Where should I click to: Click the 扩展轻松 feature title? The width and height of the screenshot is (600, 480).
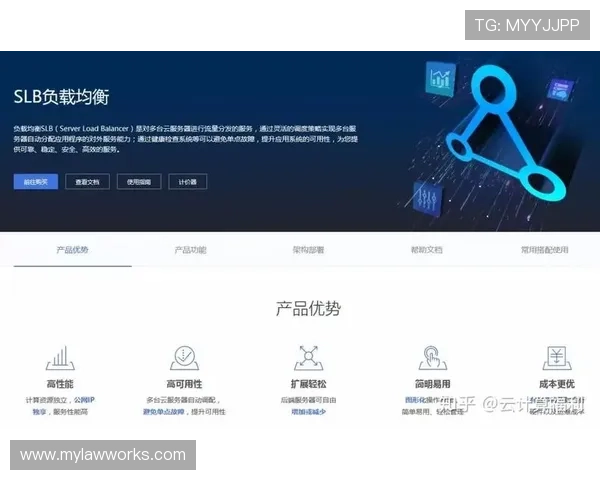[308, 384]
